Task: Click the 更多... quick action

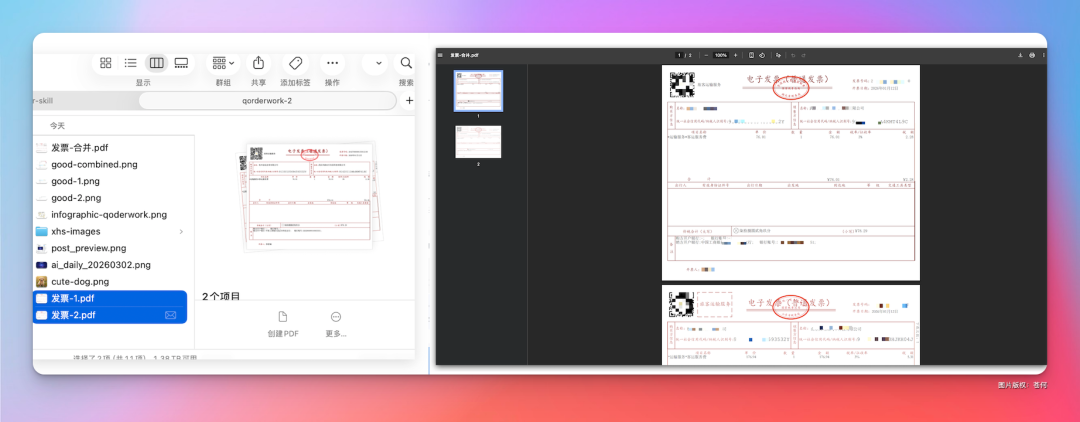Action: (x=336, y=324)
